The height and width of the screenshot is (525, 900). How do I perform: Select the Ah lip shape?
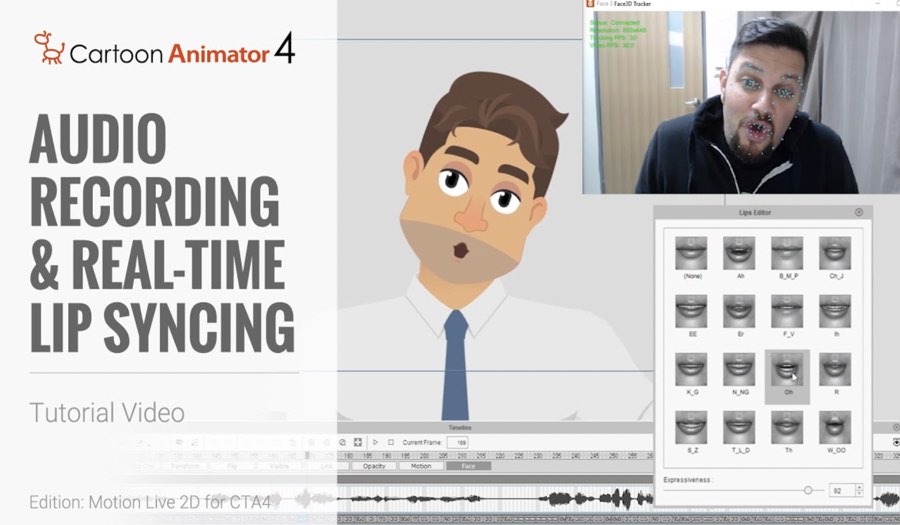tap(739, 253)
